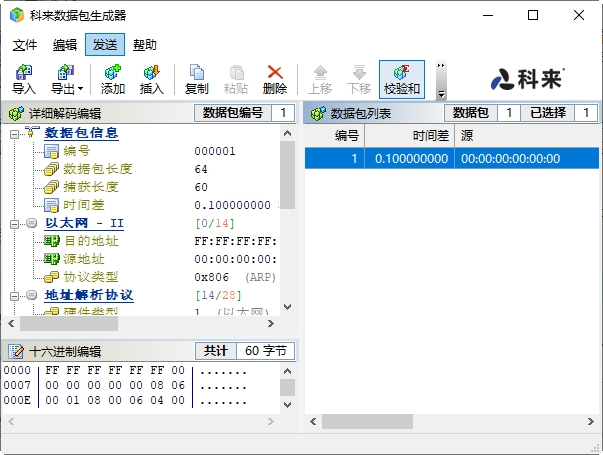Open the 导出 dropdown arrow
The image size is (603, 455).
pos(81,89)
